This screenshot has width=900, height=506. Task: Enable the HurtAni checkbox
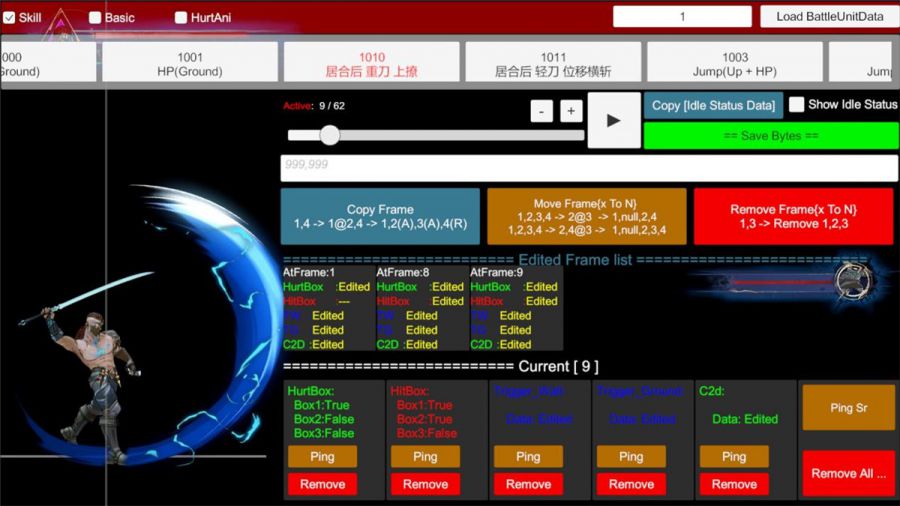point(181,18)
